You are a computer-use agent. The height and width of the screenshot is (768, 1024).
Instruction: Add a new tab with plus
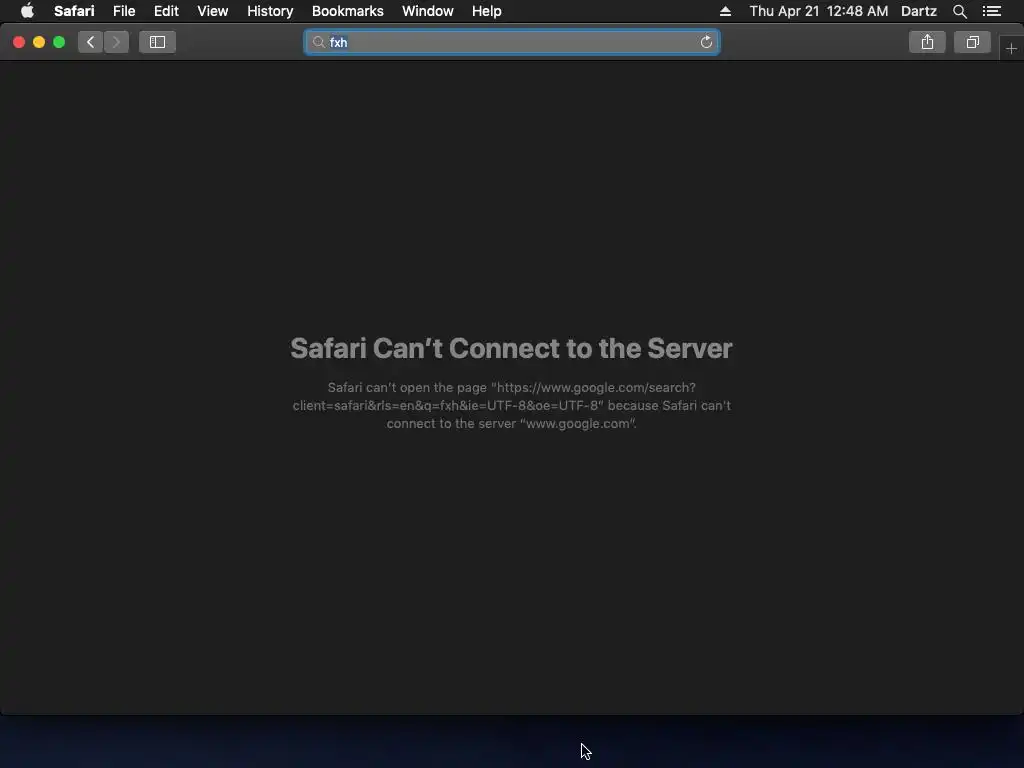[1011, 48]
